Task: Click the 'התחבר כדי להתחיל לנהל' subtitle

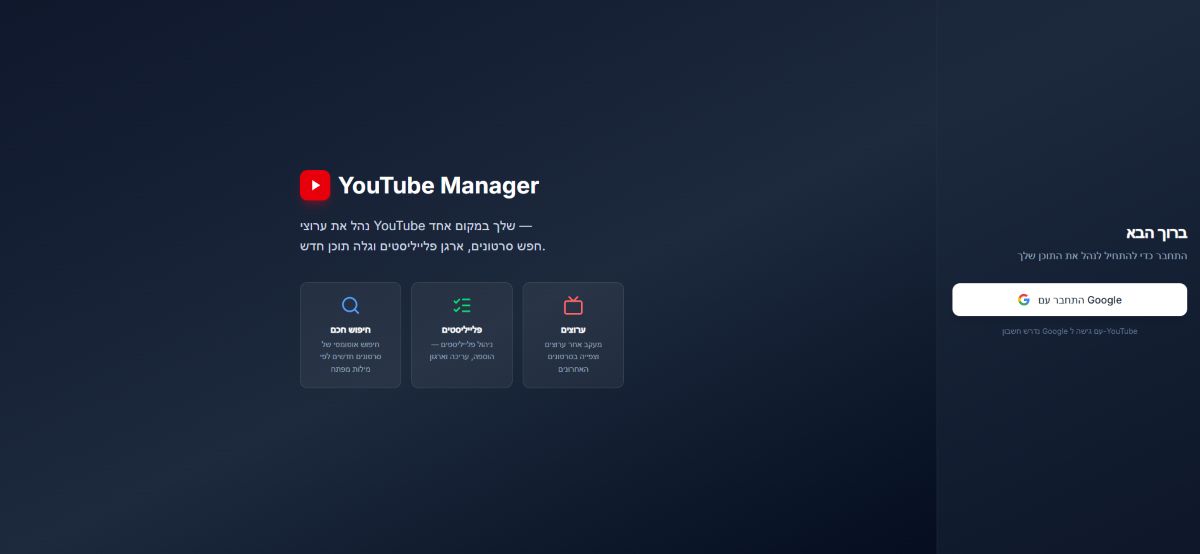Action: pos(1102,256)
